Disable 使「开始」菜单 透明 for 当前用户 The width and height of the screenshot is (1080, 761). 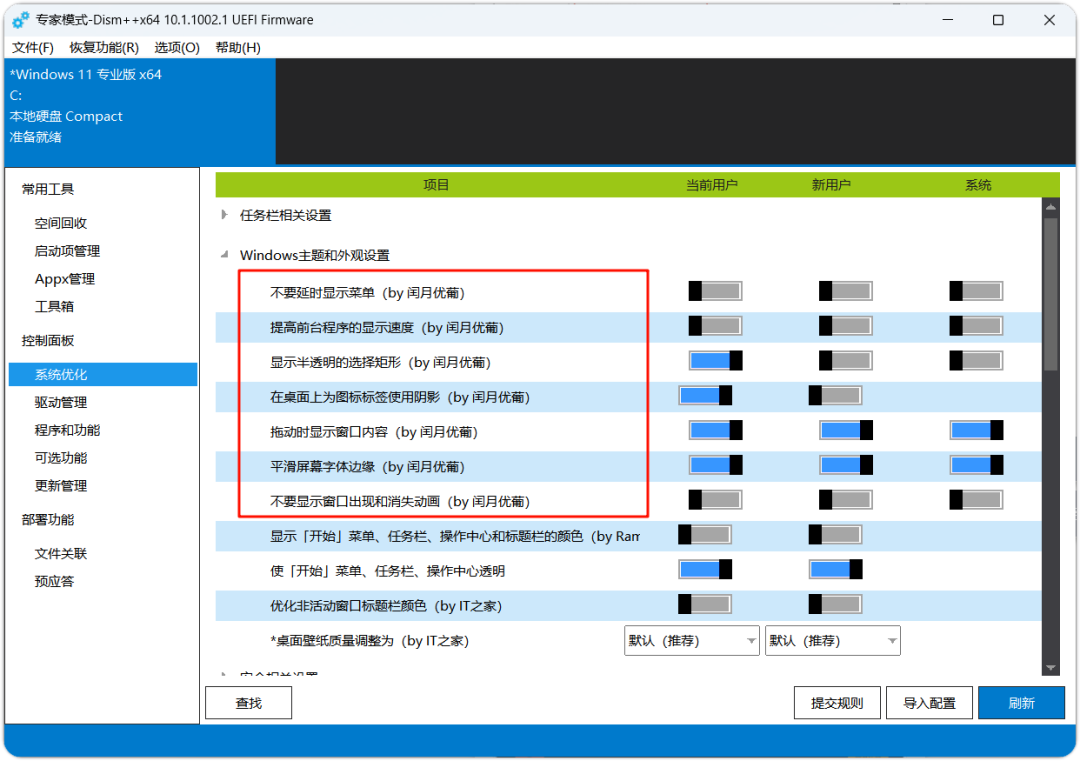705,570
